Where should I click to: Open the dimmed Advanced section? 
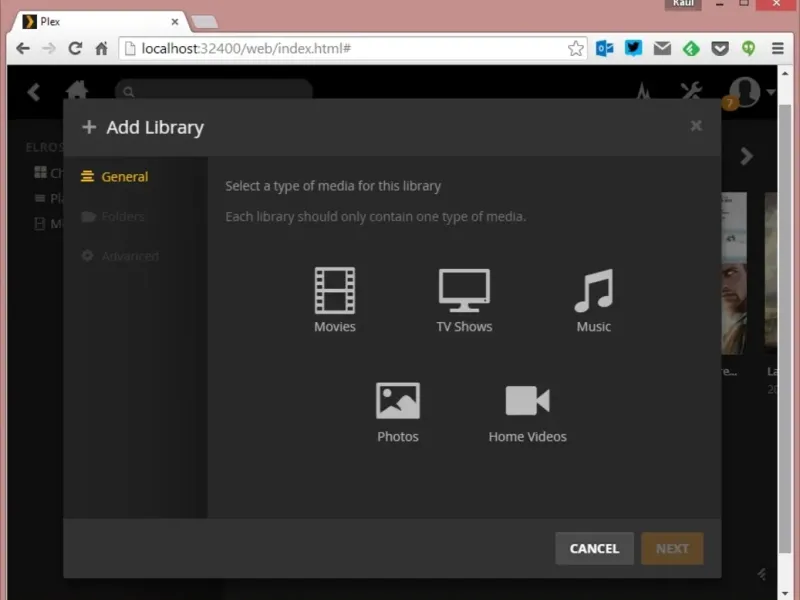pos(120,256)
